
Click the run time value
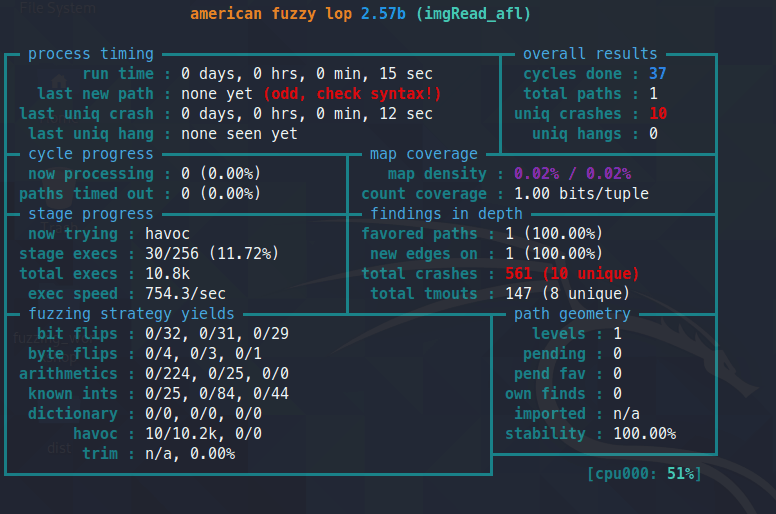pos(306,74)
